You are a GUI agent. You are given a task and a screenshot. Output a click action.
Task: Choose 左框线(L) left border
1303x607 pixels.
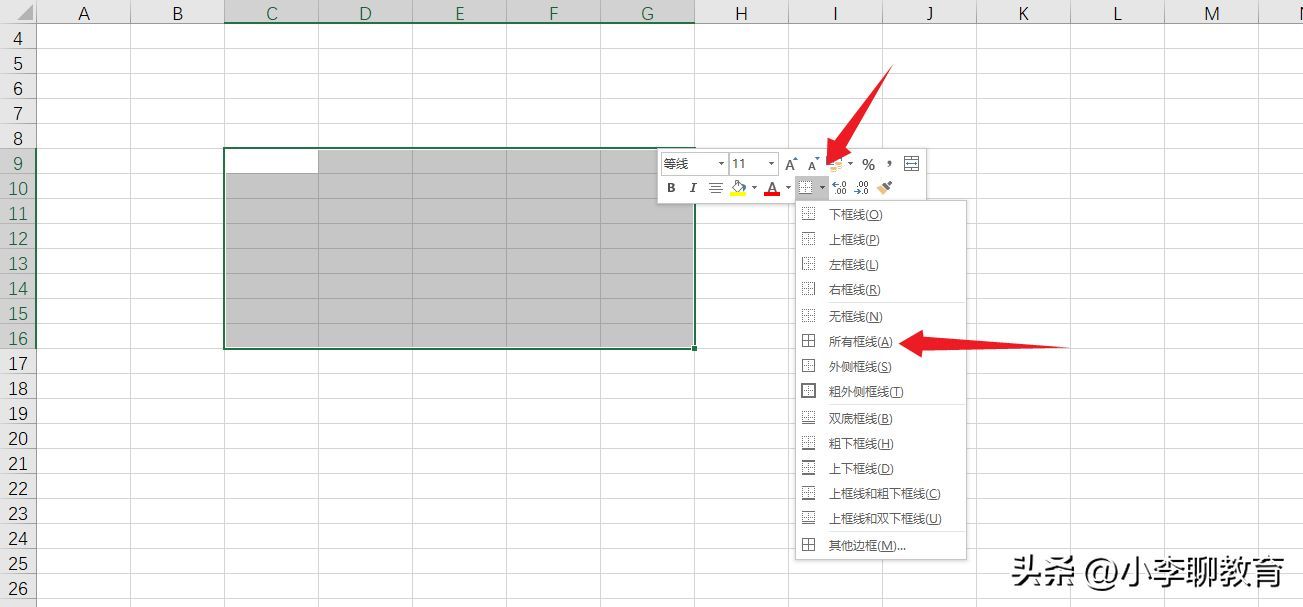[881, 264]
